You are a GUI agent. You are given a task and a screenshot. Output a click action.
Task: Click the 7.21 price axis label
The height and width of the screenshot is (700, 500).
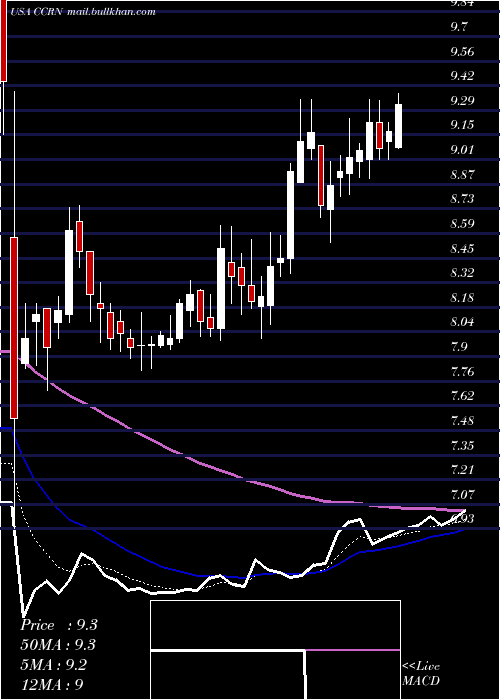click(462, 470)
